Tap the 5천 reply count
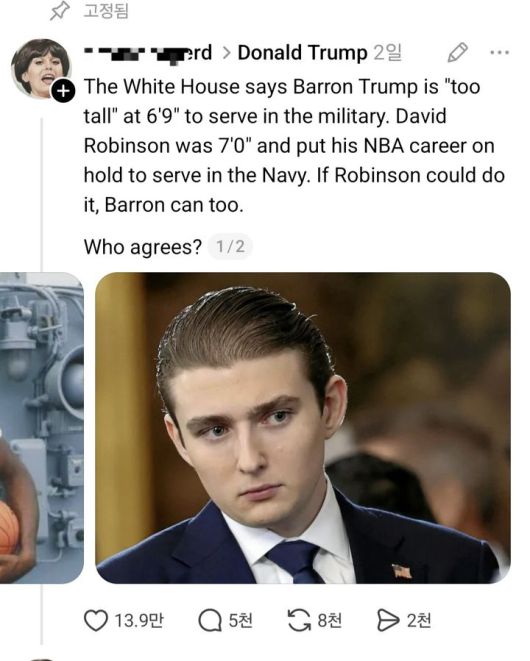This screenshot has height=661, width=530. [x=241, y=621]
